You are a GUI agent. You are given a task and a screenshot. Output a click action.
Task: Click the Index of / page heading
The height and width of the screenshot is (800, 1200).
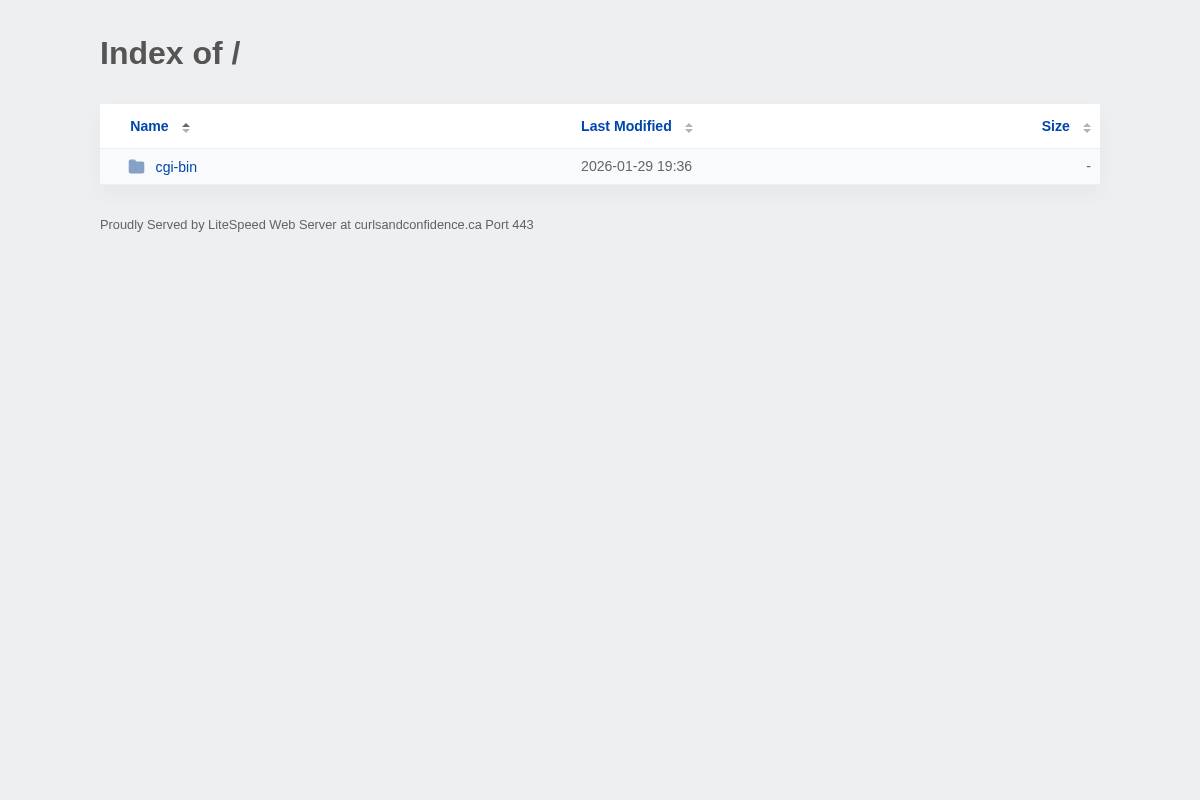(x=170, y=53)
